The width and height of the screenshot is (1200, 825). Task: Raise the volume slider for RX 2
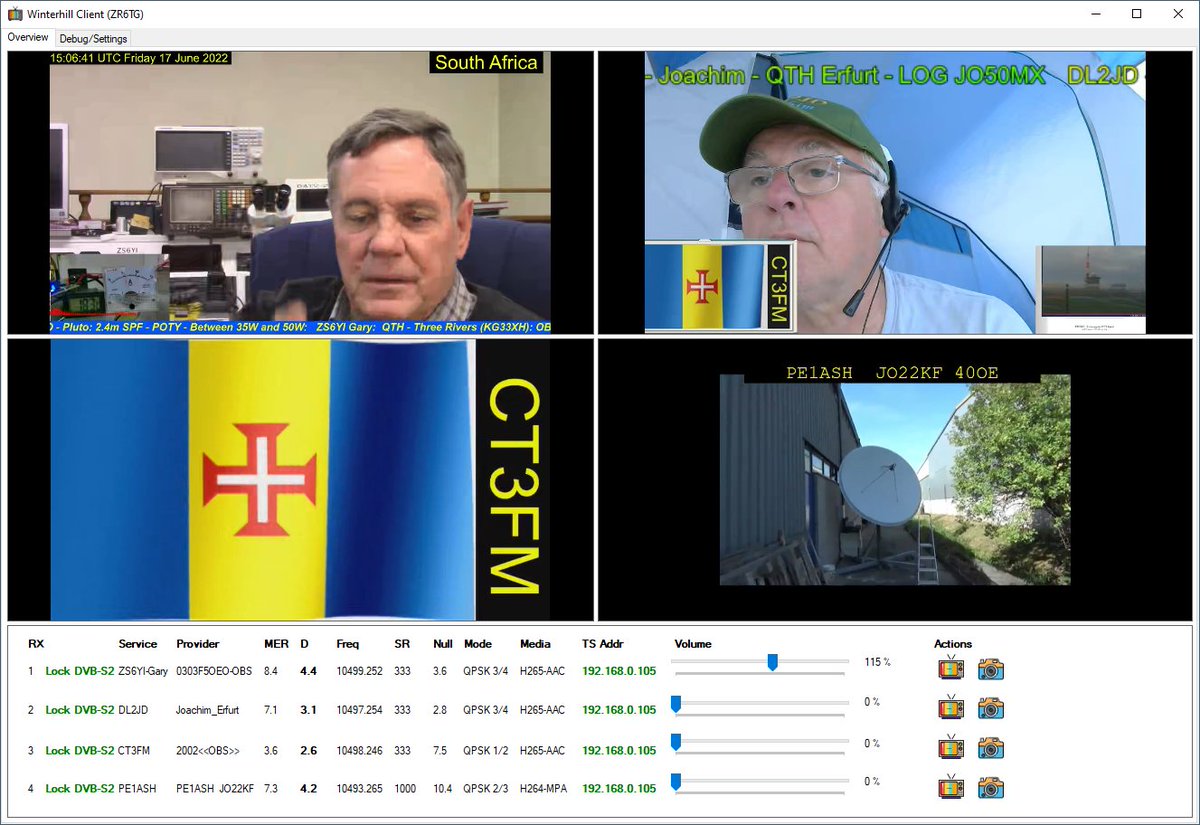pyautogui.click(x=678, y=701)
